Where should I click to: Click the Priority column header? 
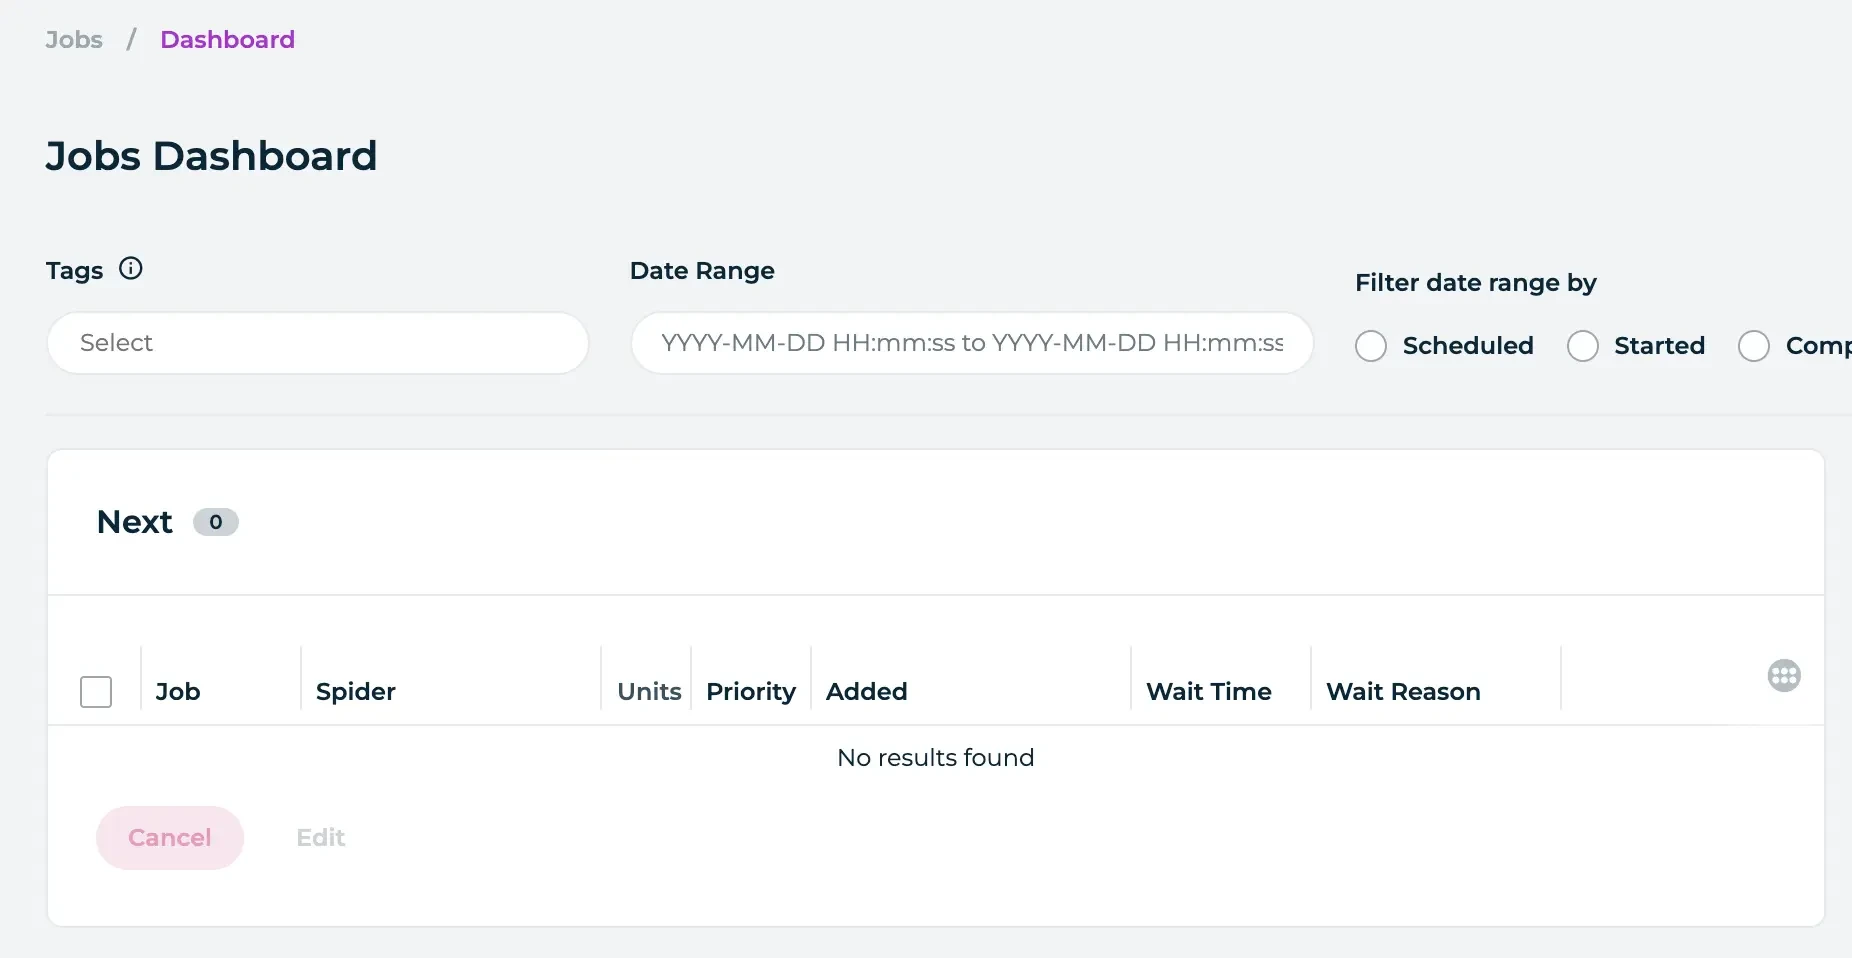pyautogui.click(x=750, y=691)
